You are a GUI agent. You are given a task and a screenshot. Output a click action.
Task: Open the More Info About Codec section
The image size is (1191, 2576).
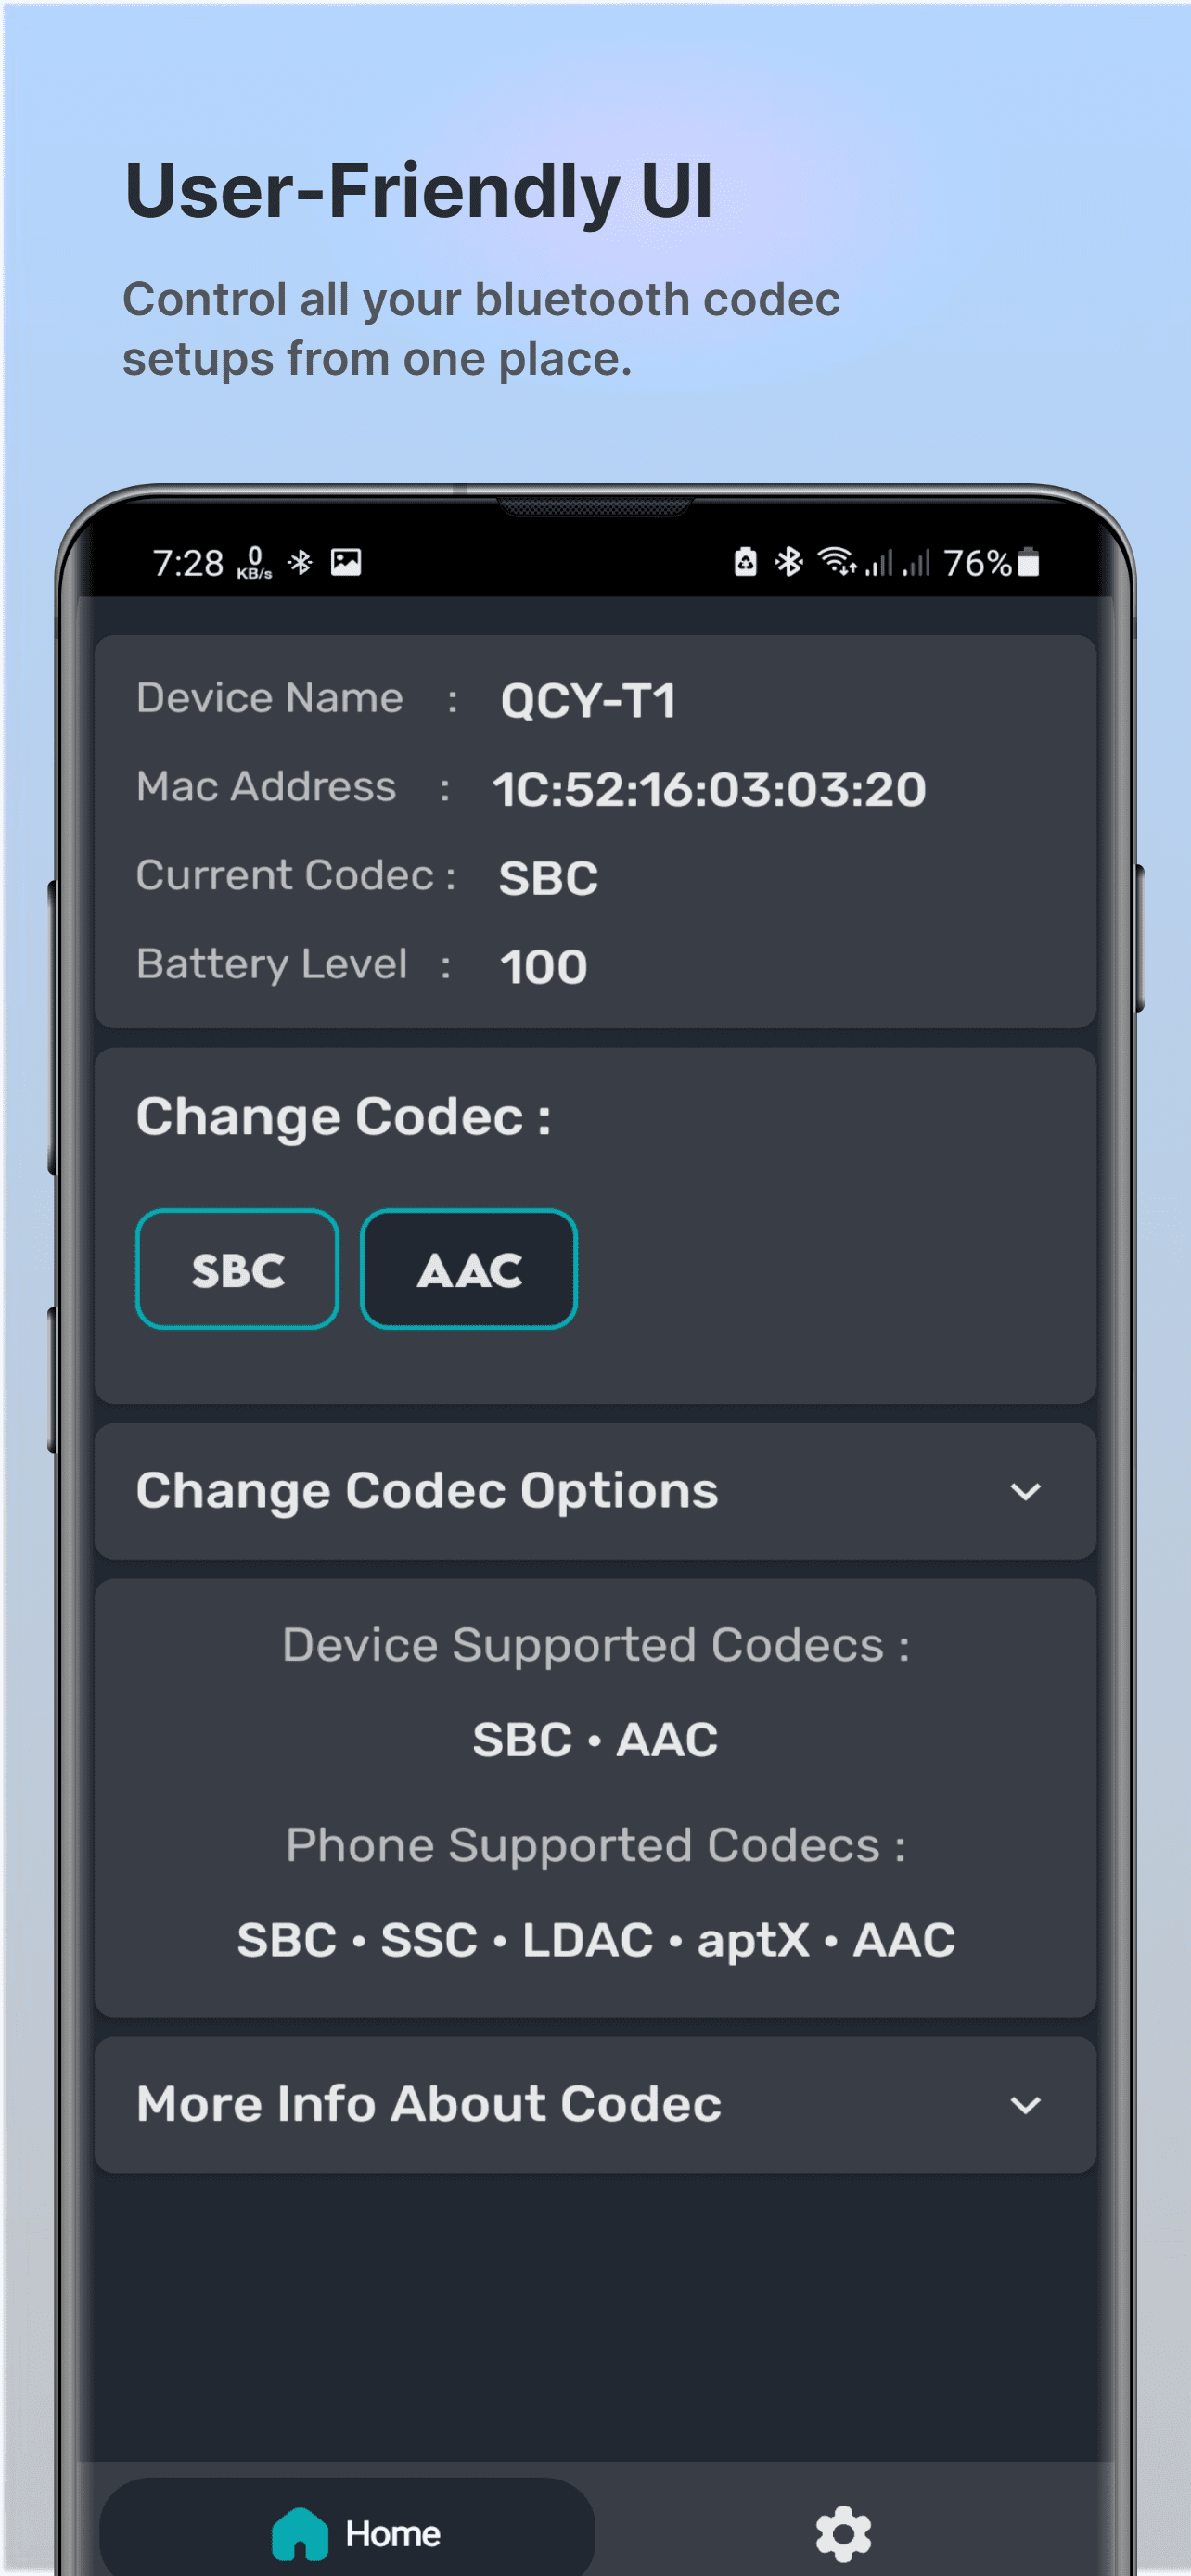click(x=430, y=2105)
